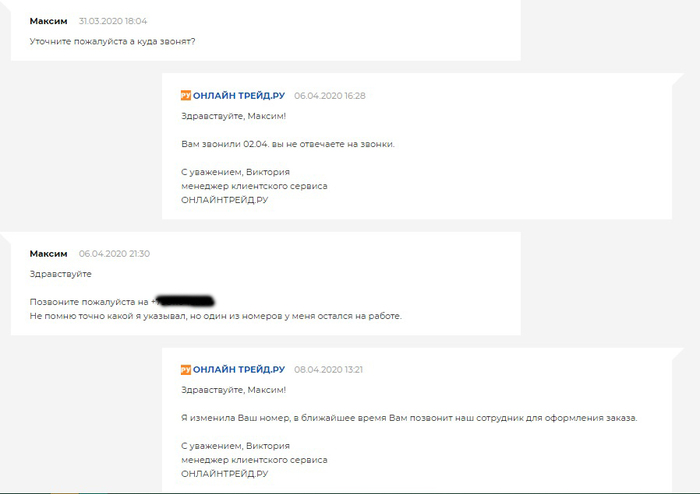Click Максим's name on the 31.03.2020 message

[x=48, y=21]
